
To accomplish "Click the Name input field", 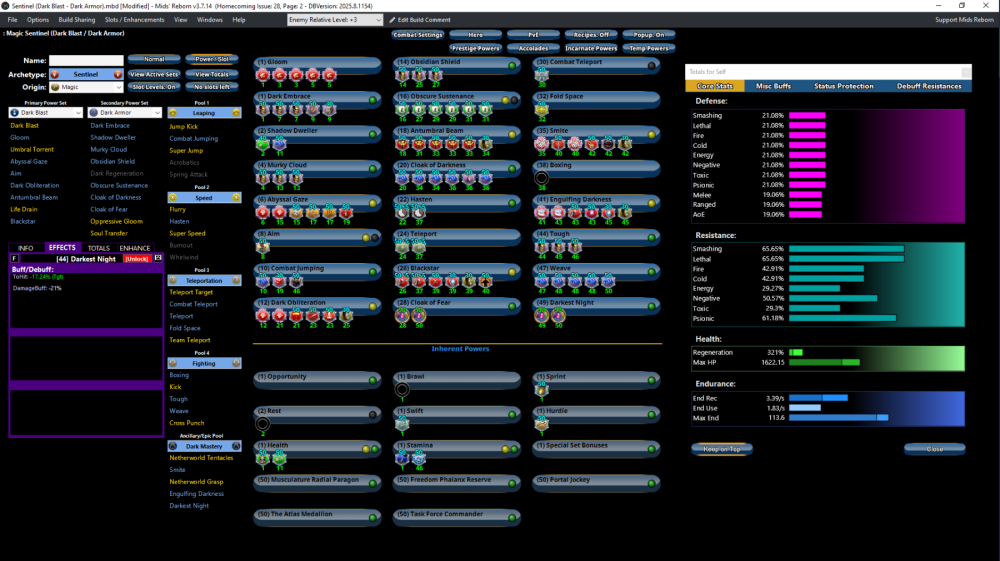I will click(86, 60).
